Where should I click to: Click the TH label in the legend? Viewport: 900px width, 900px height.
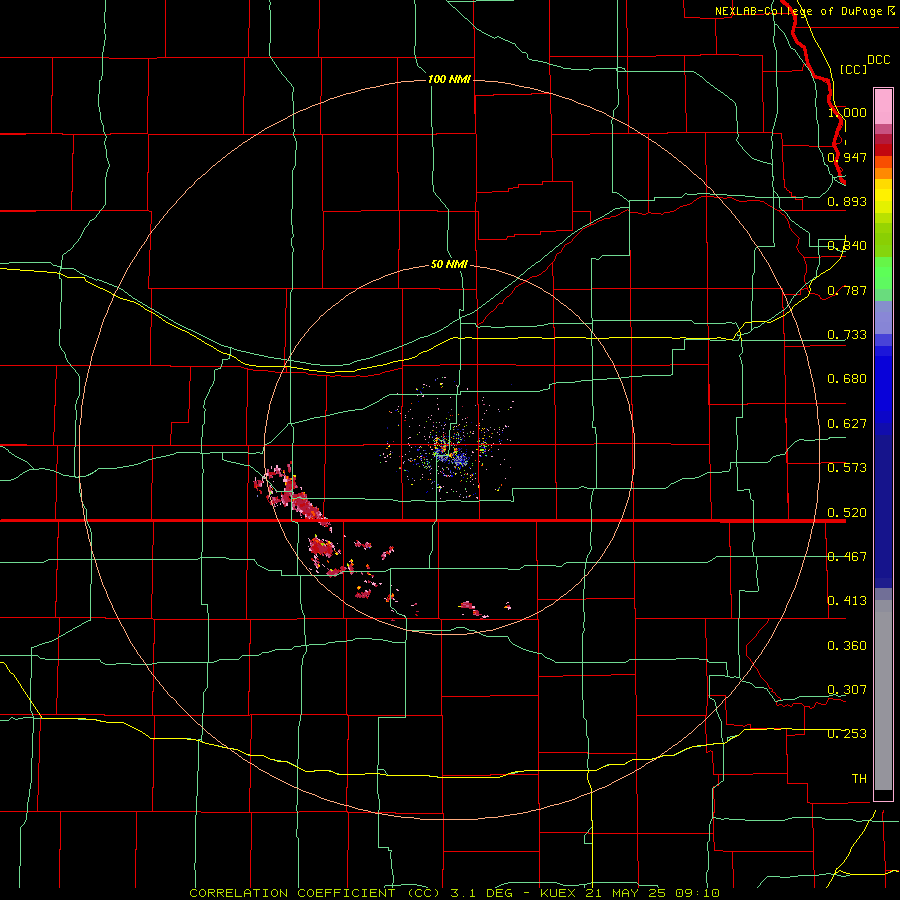[859, 779]
